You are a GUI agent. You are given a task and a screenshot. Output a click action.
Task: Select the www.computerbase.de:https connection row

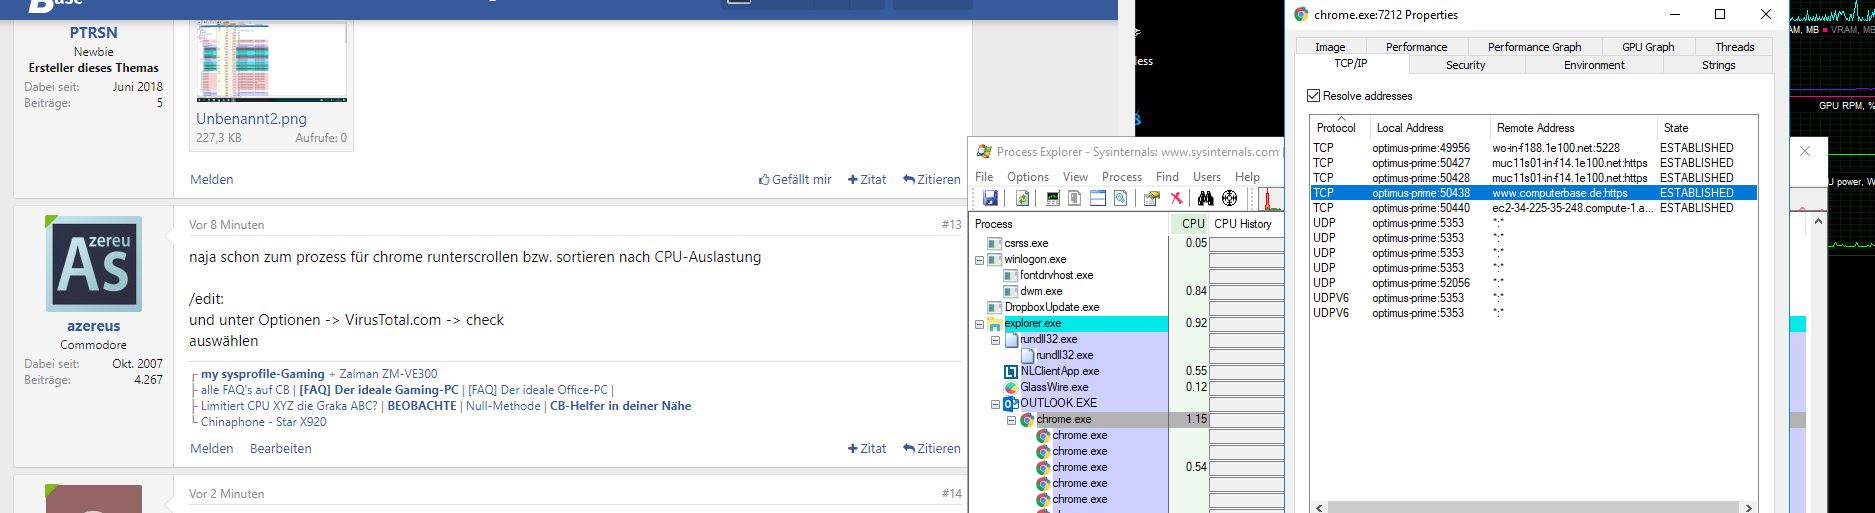1533,193
